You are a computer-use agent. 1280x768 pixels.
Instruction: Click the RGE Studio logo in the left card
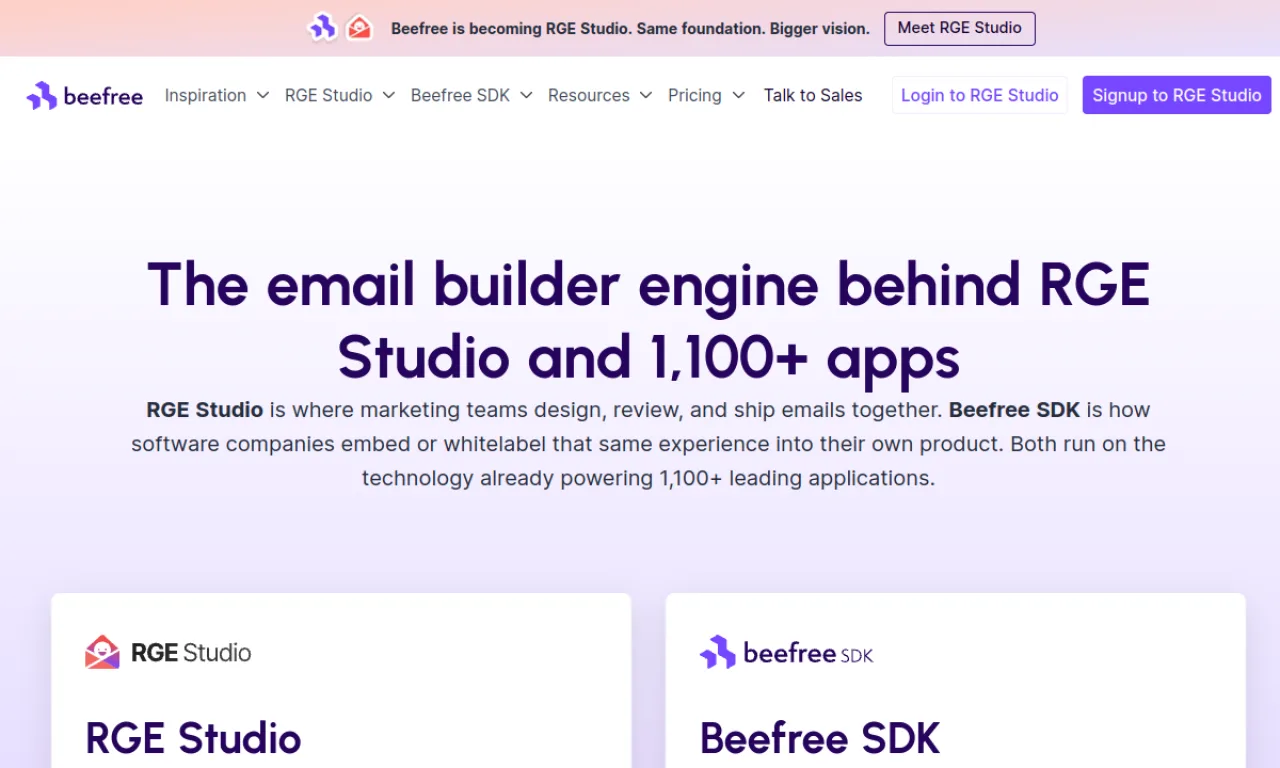click(x=168, y=653)
